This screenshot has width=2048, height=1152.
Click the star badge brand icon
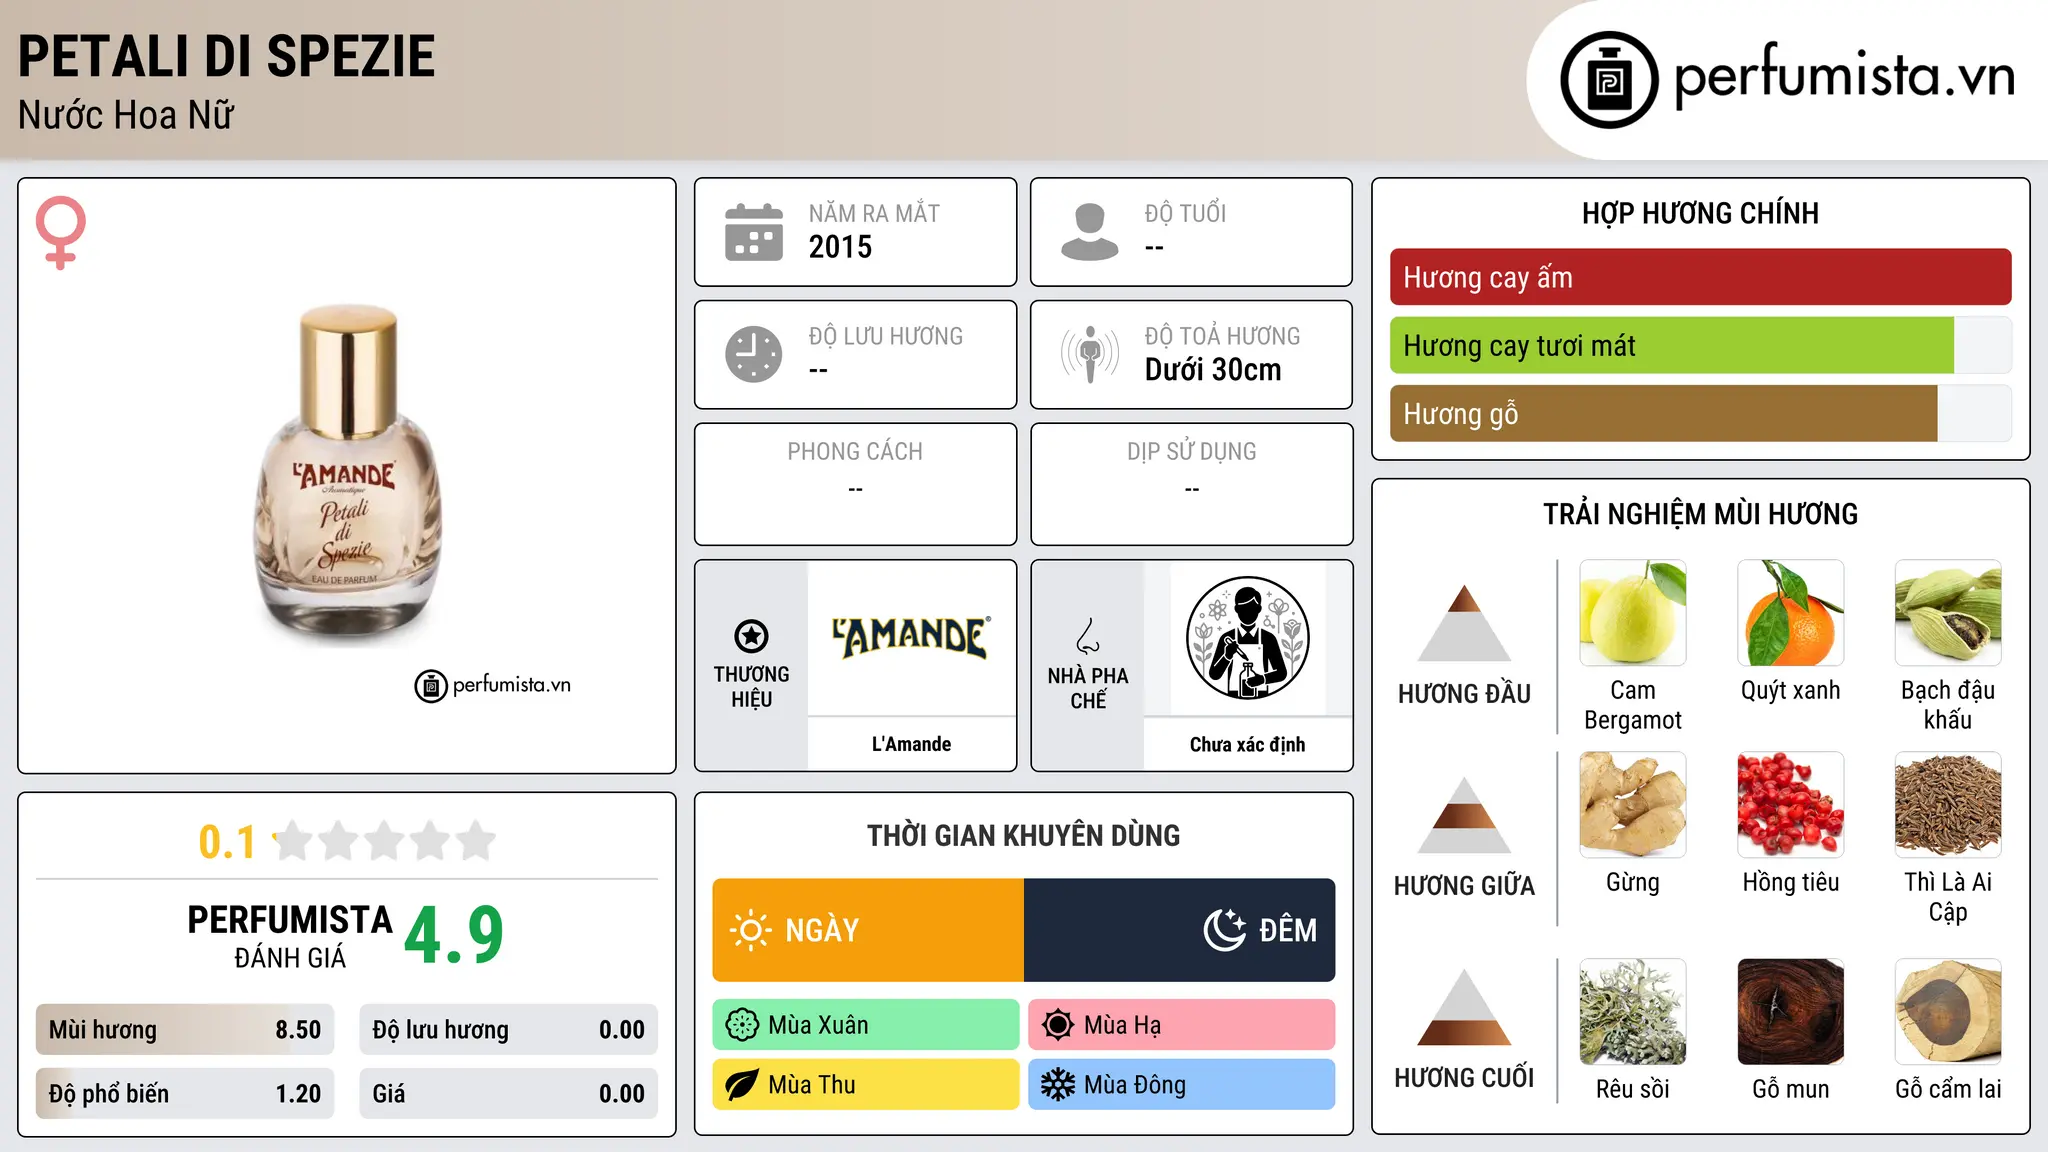coord(751,636)
